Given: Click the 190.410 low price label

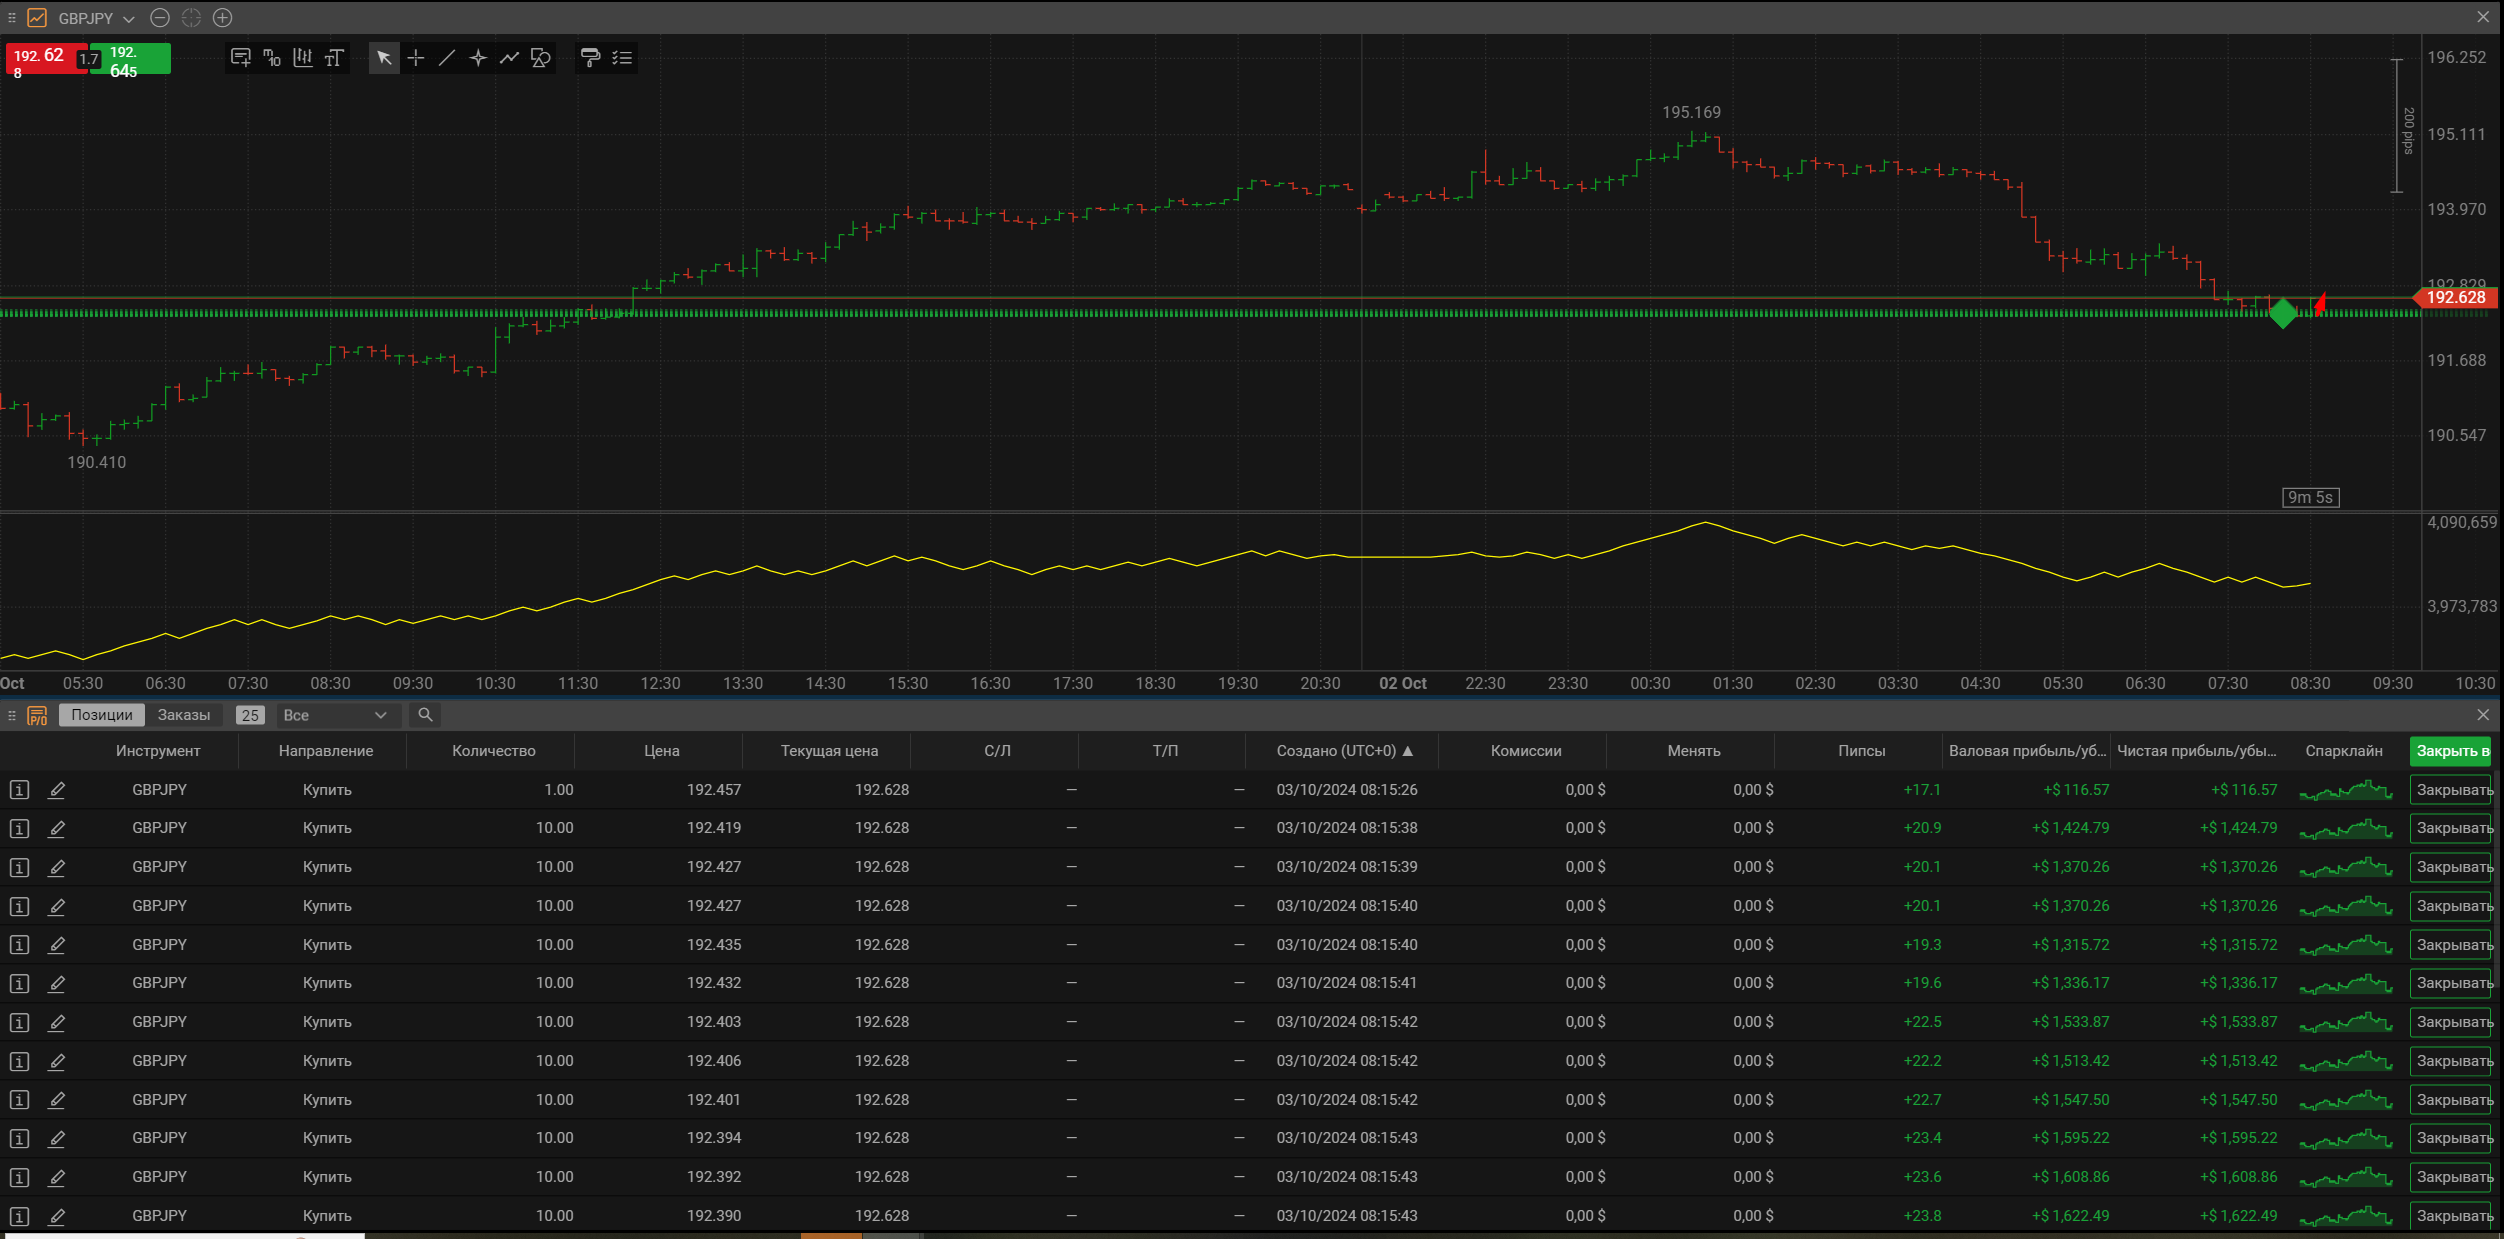Looking at the screenshot, I should [x=96, y=462].
